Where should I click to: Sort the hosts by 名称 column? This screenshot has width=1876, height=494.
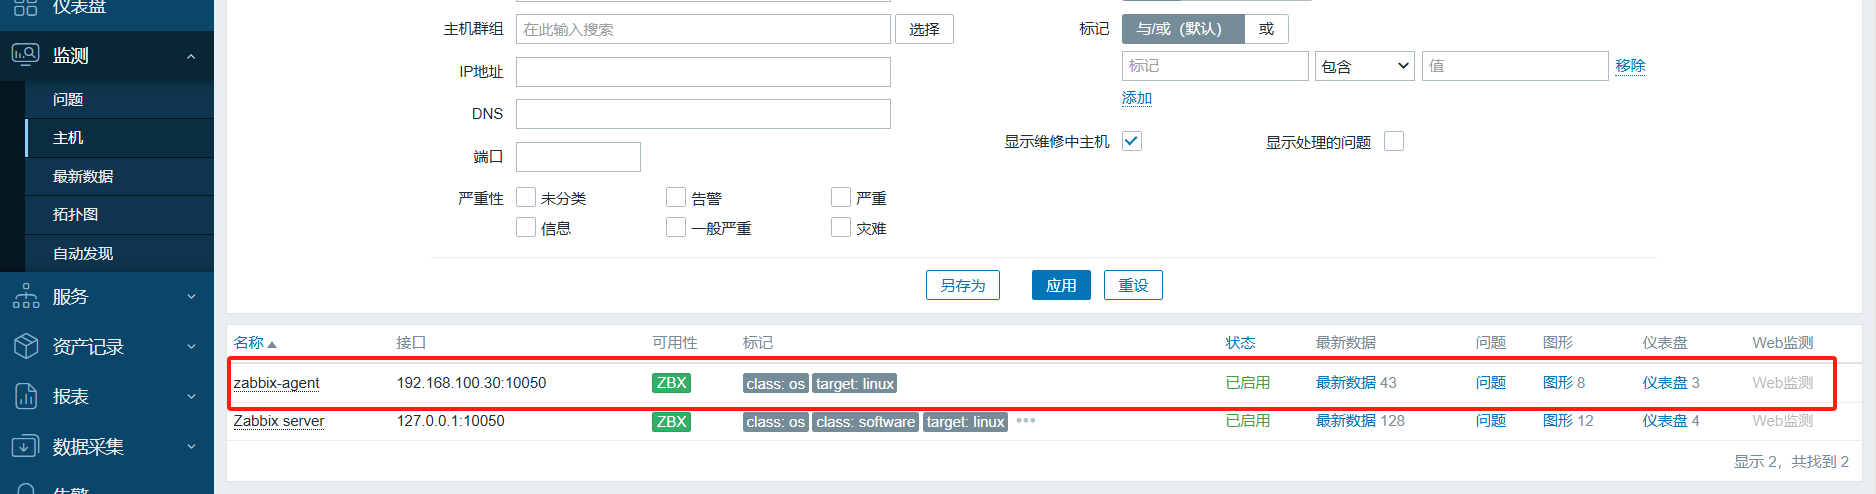pos(254,342)
